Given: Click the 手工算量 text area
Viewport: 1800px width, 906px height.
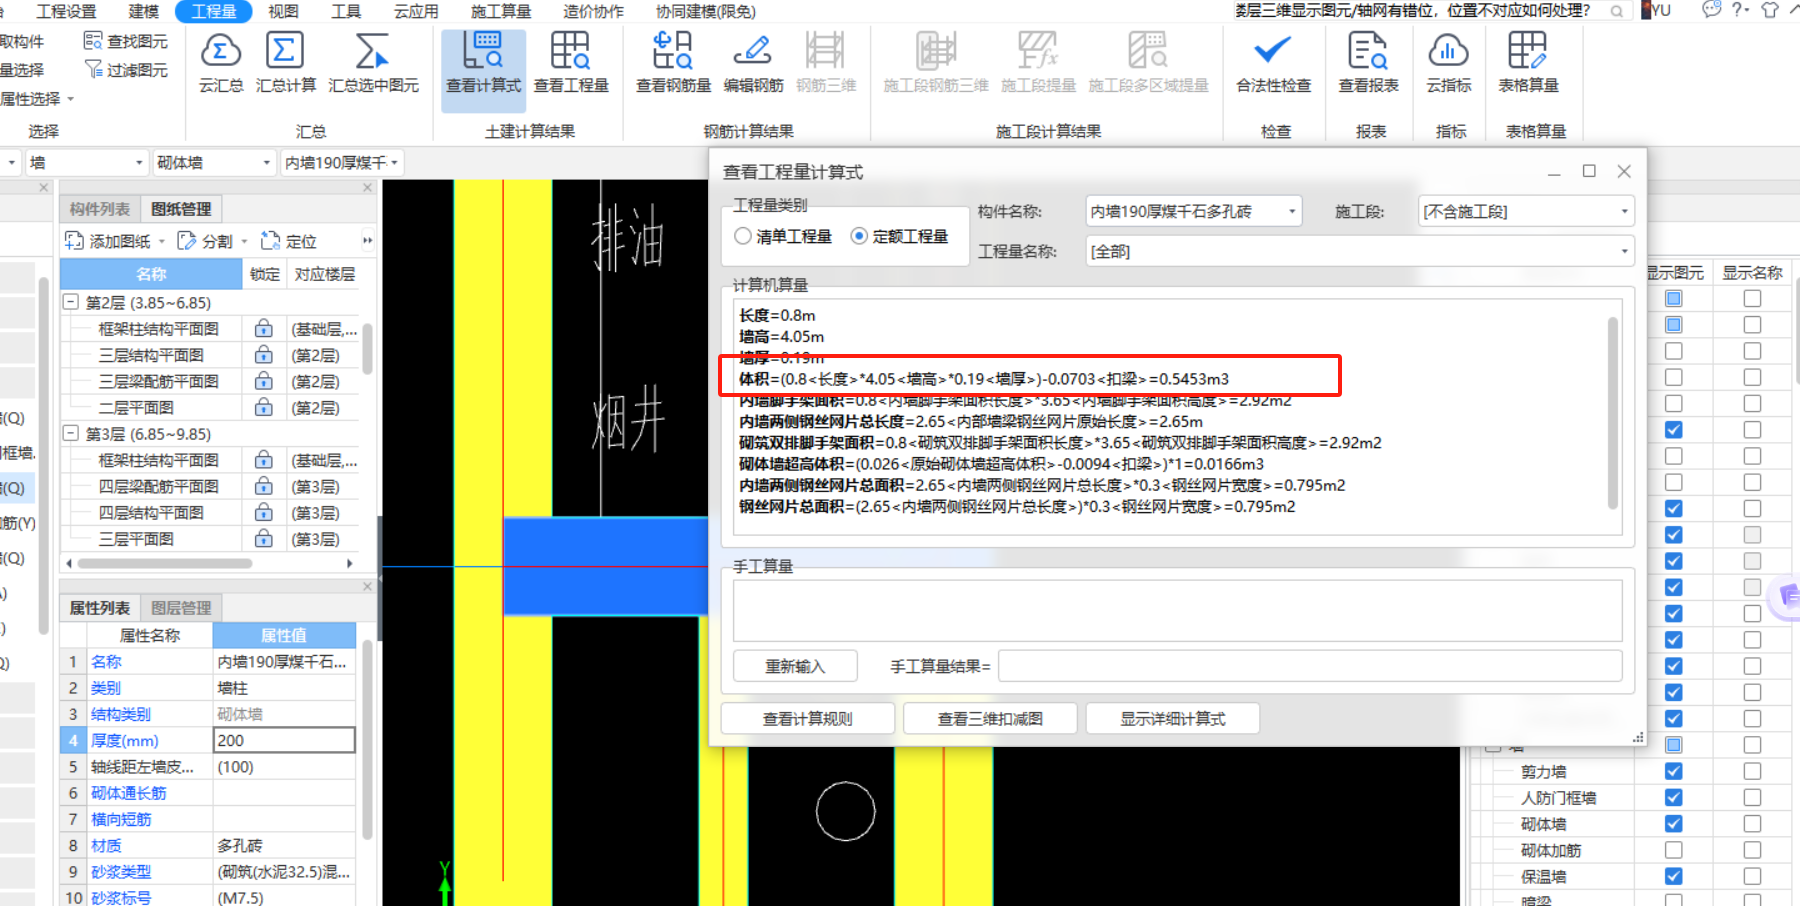Looking at the screenshot, I should click(x=1177, y=610).
